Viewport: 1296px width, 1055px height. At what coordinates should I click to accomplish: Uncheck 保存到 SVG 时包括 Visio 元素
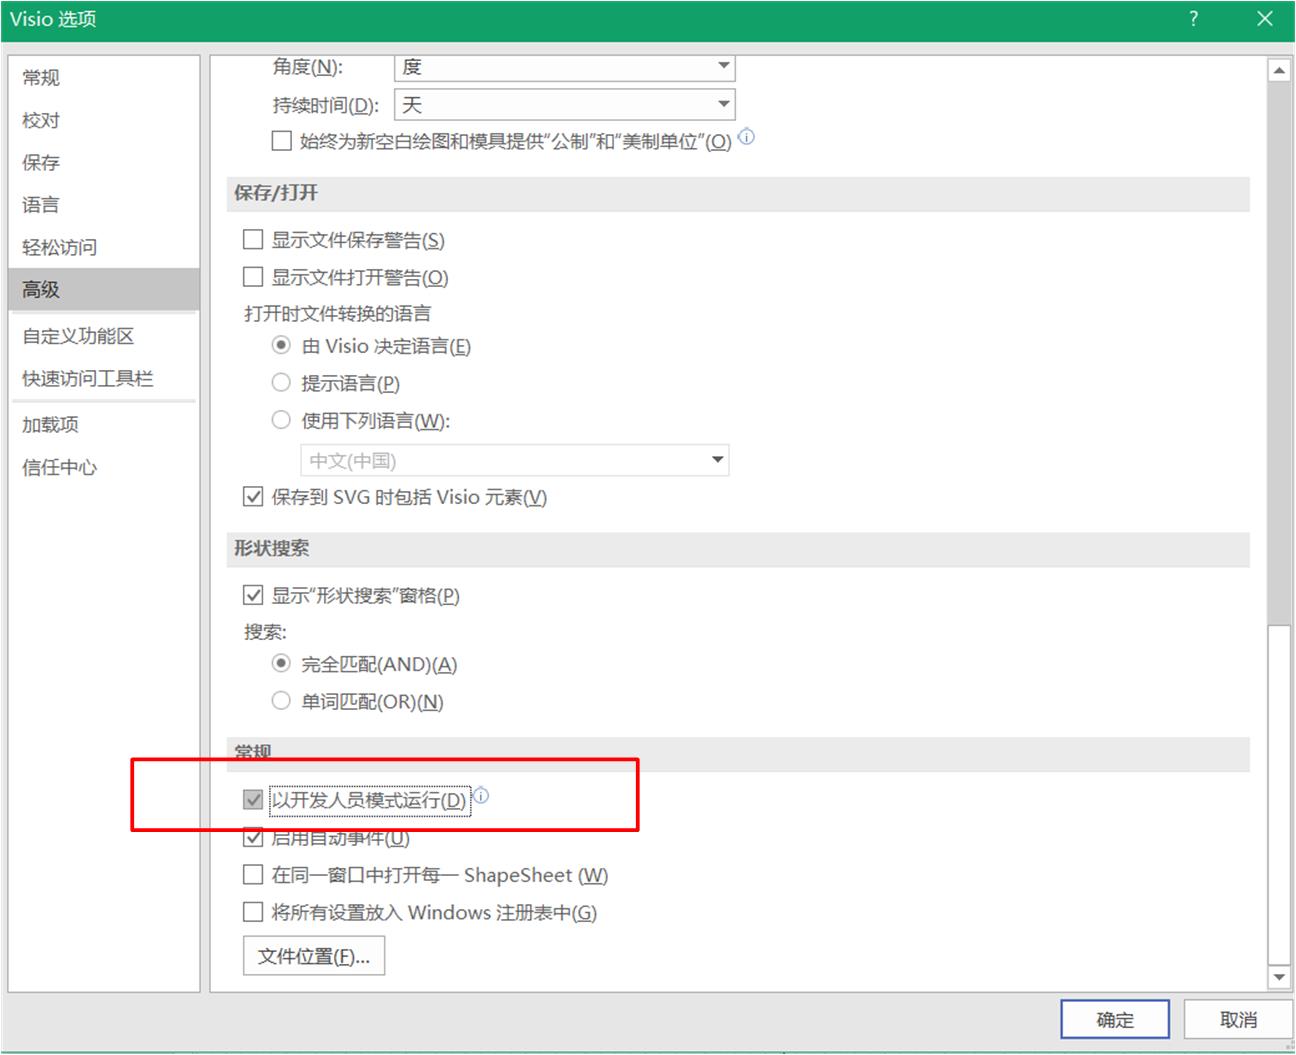coord(253,496)
